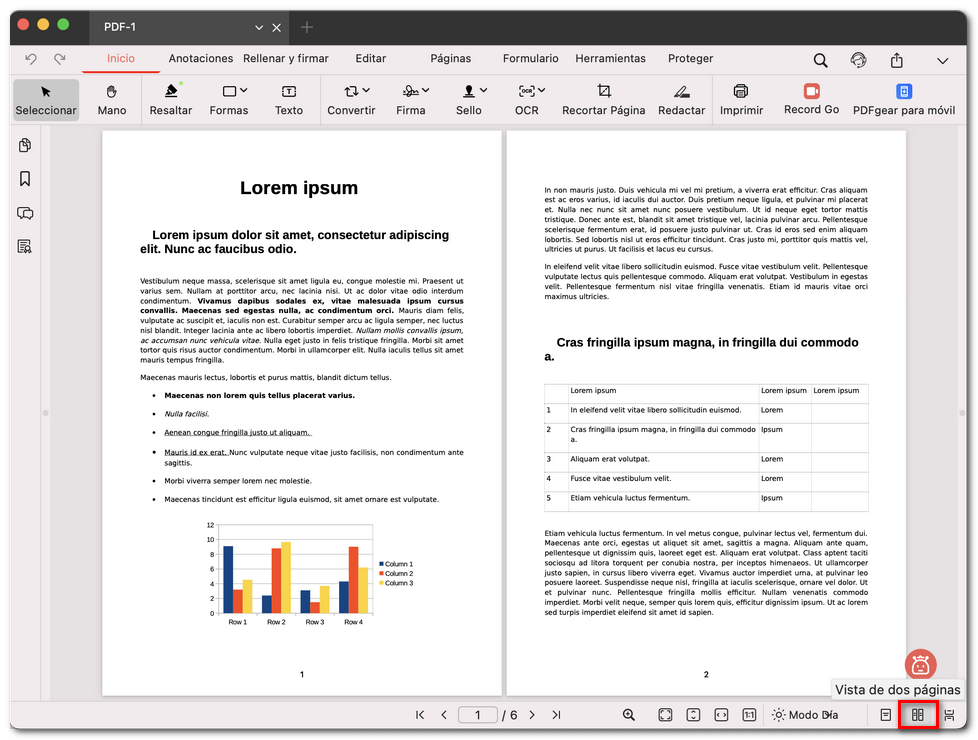
Task: Open the Herramientas tab
Action: (610, 59)
